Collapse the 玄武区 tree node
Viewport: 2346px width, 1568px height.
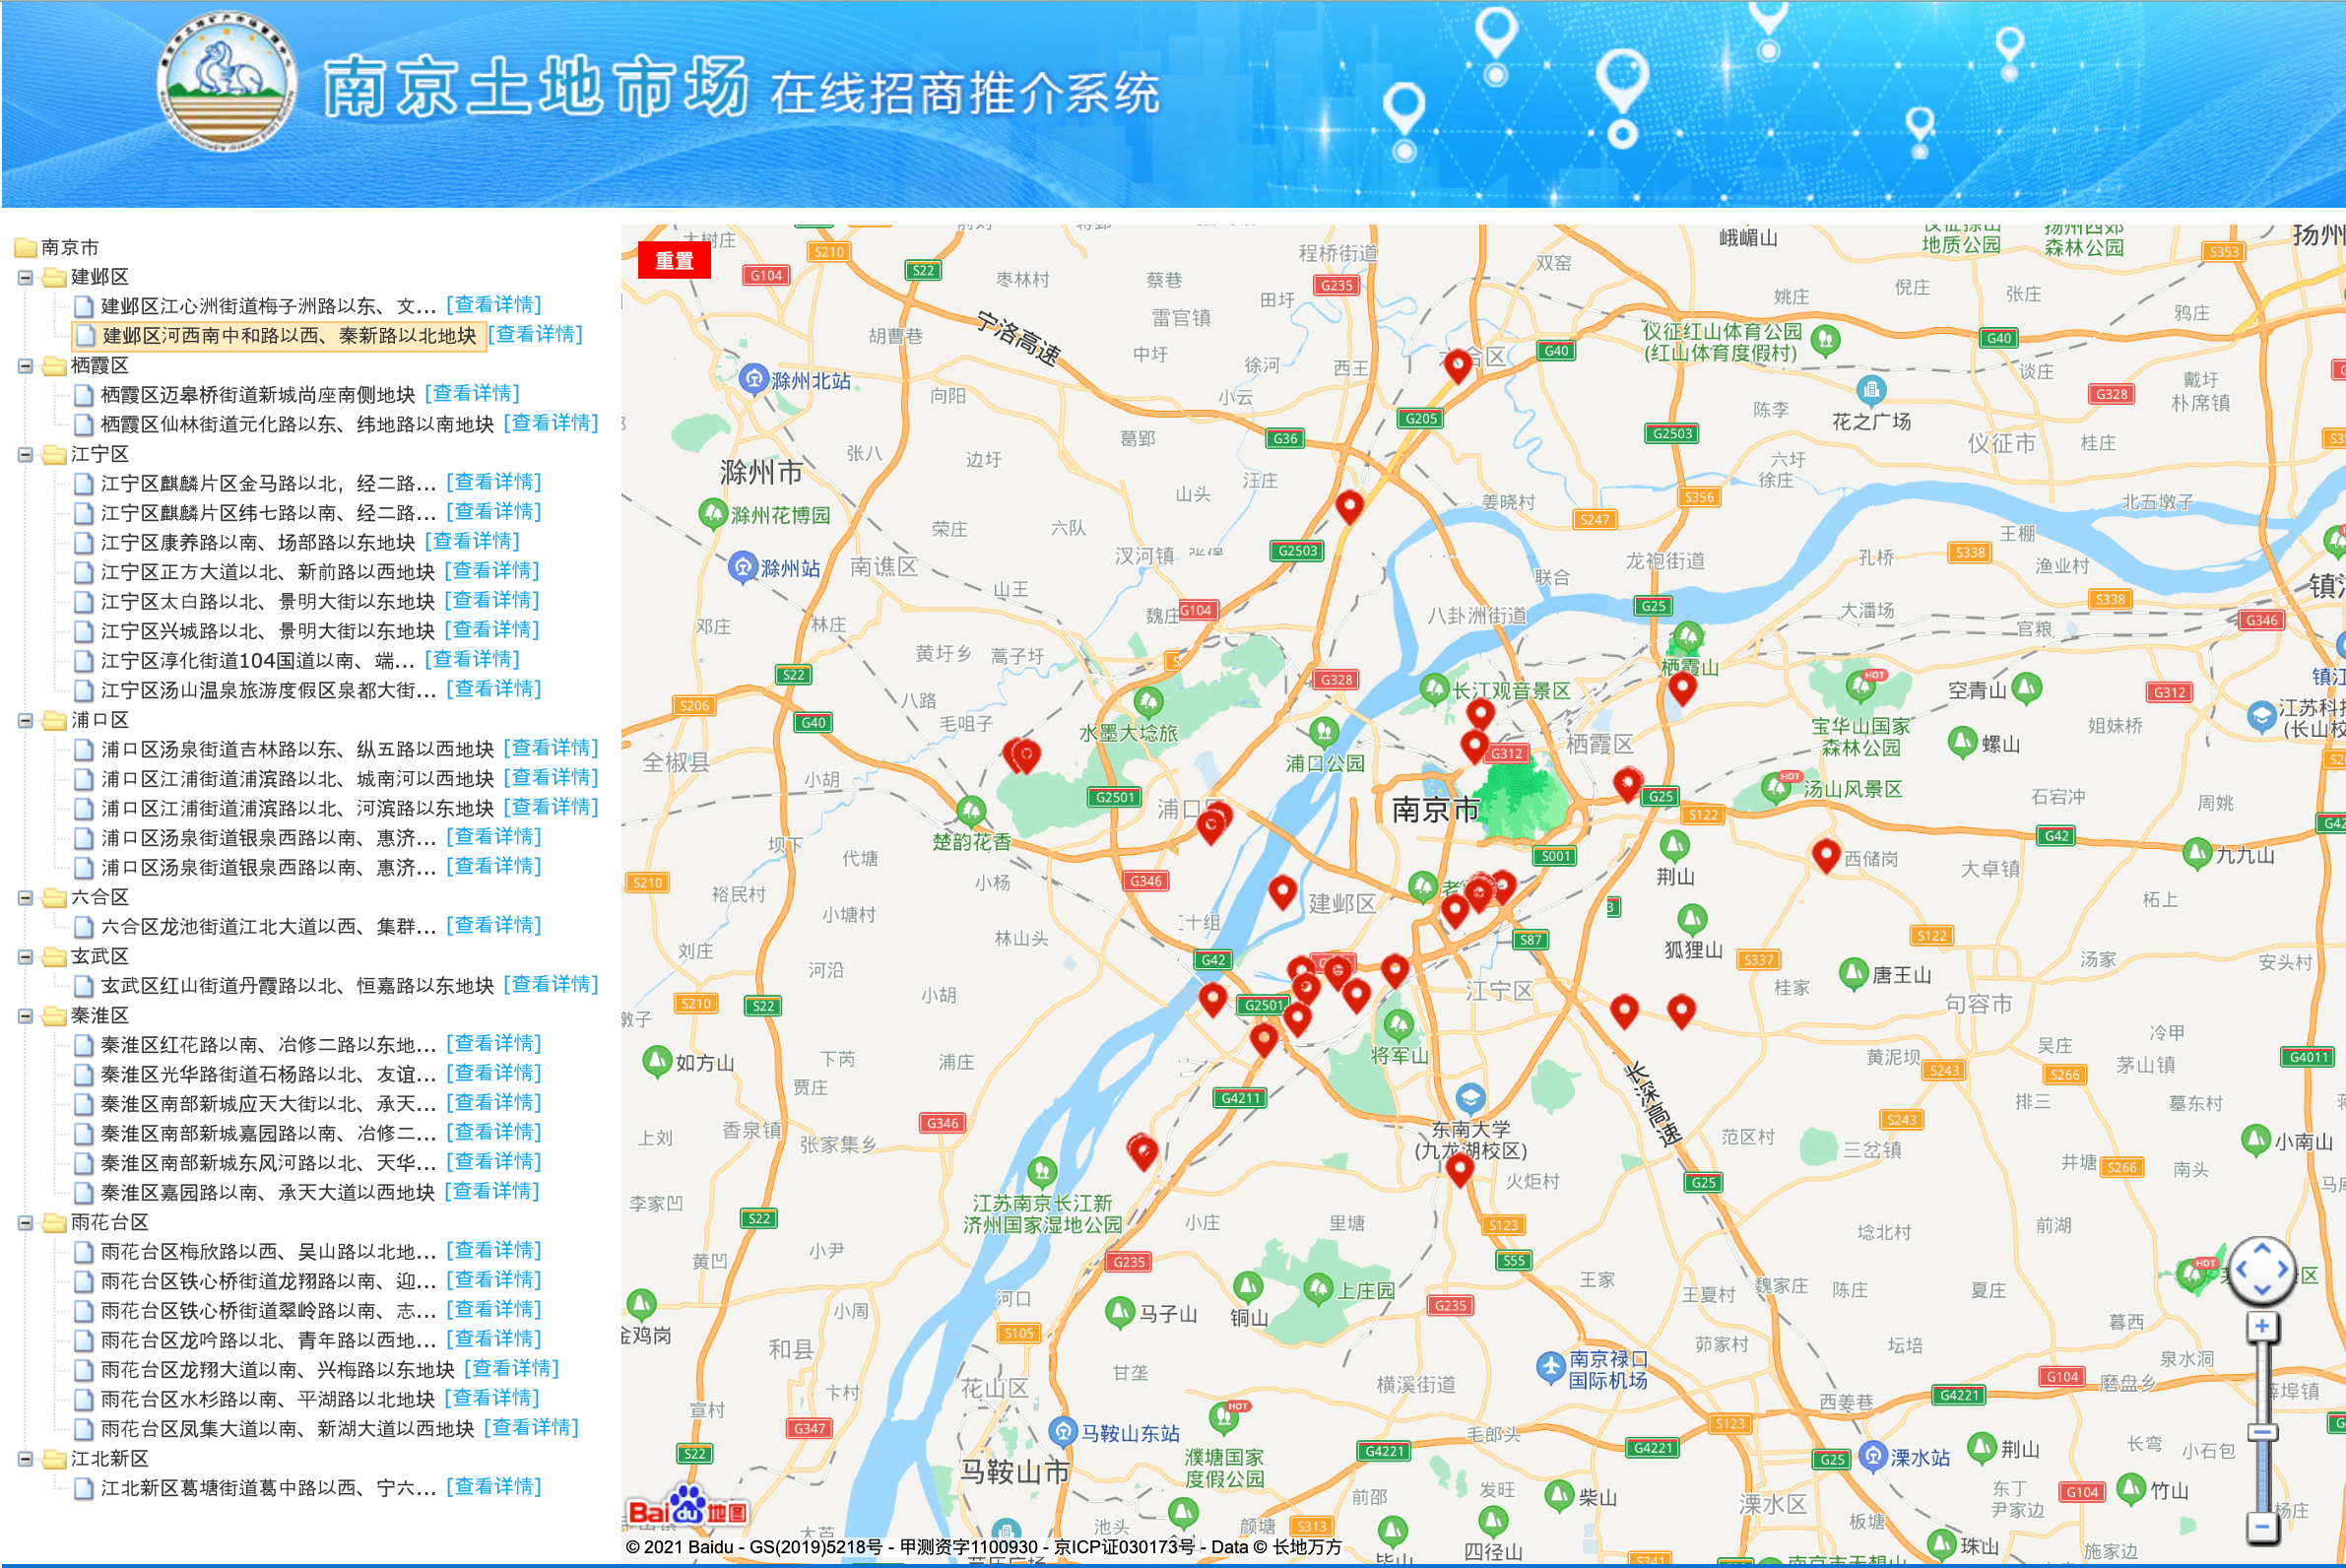[26, 956]
